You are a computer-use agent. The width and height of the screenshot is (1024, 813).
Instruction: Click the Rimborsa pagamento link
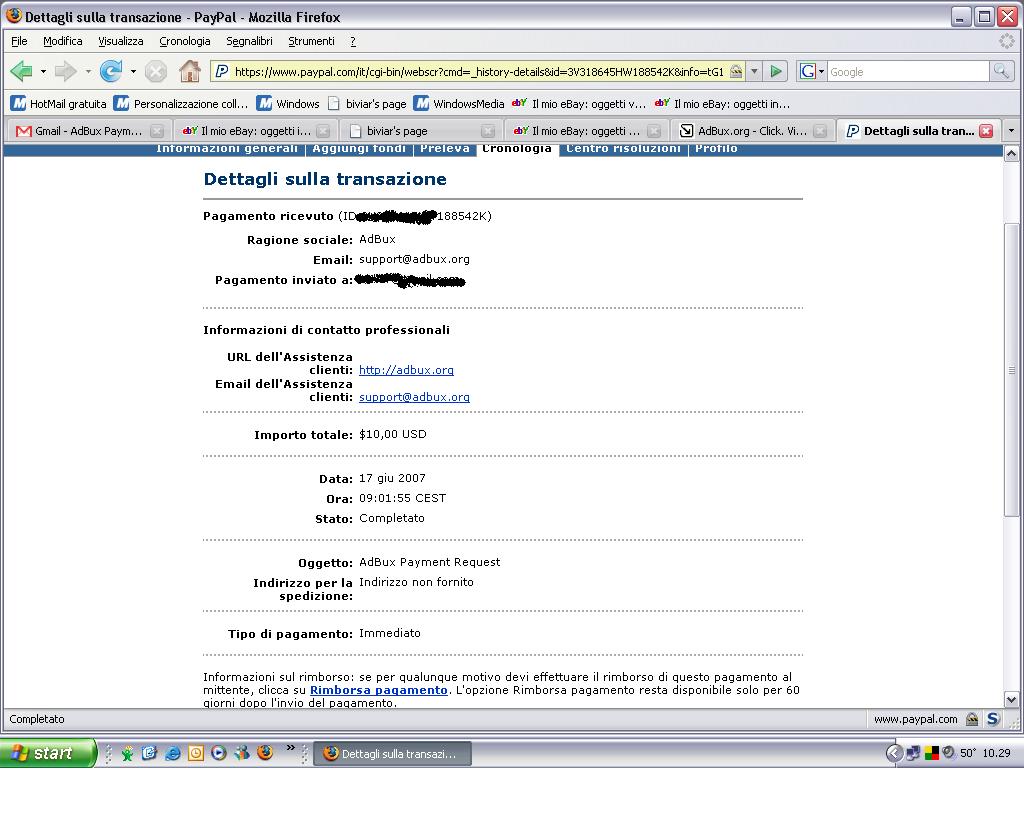coord(379,690)
